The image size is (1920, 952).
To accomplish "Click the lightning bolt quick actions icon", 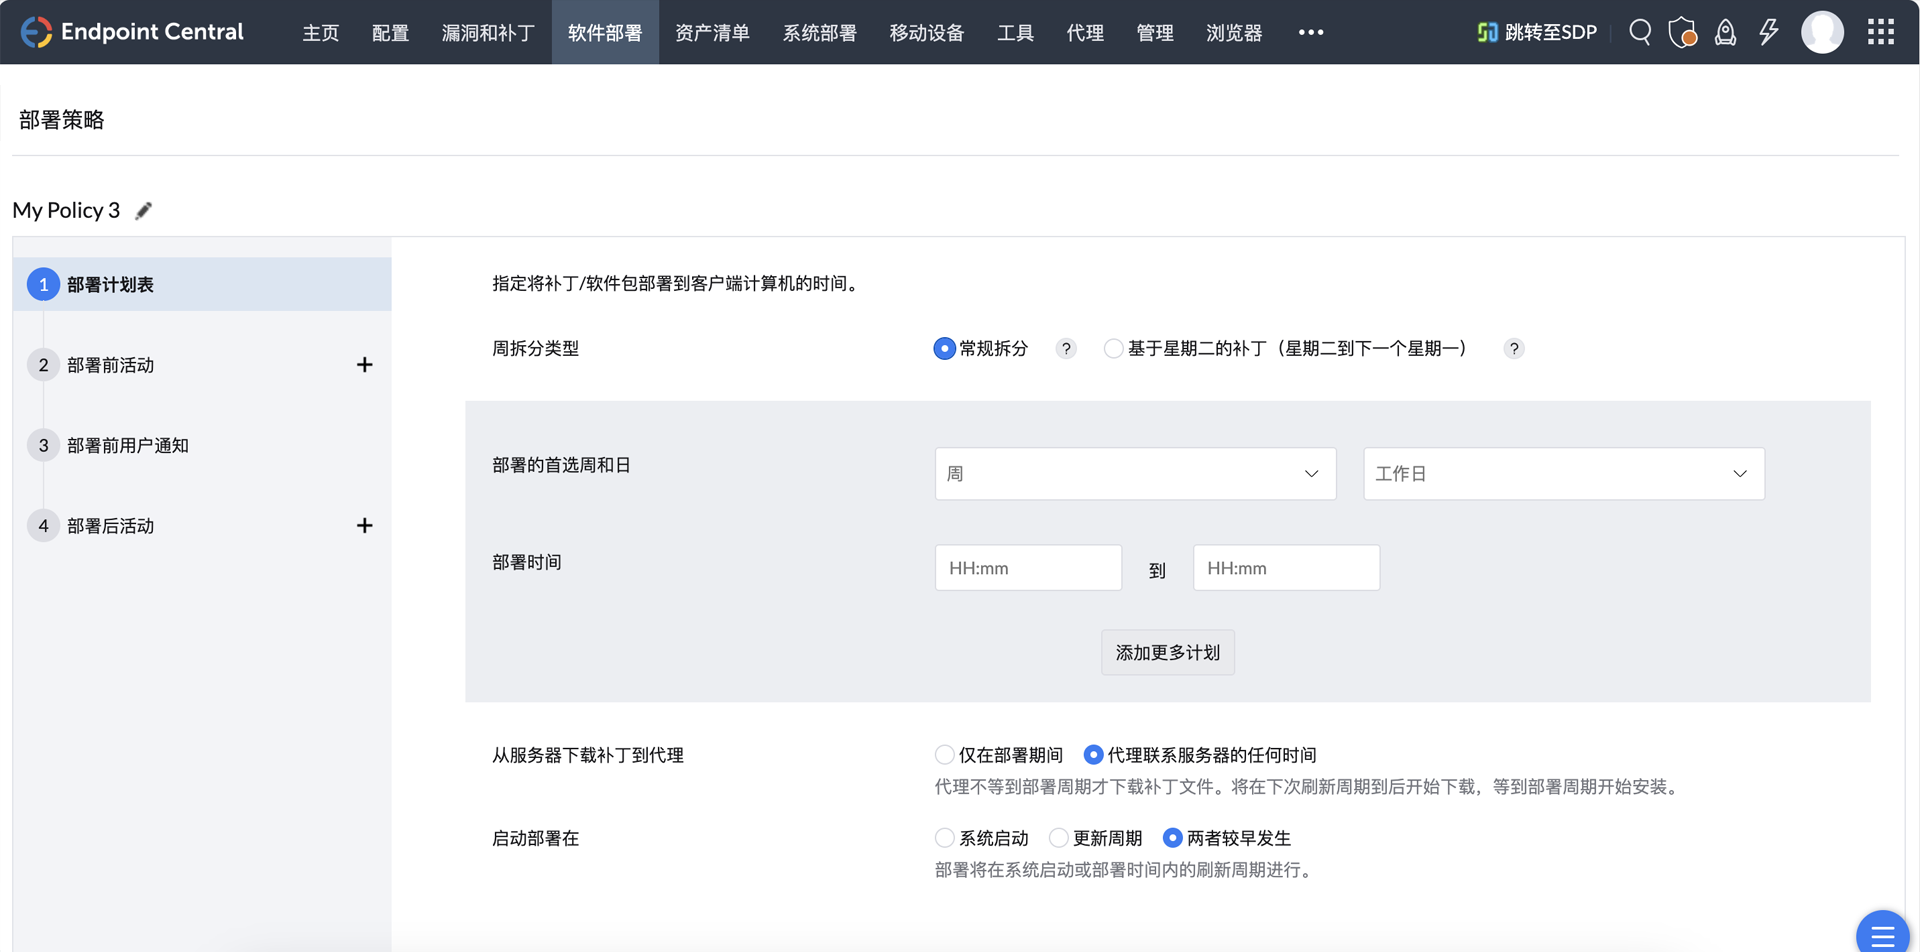I will tap(1769, 32).
